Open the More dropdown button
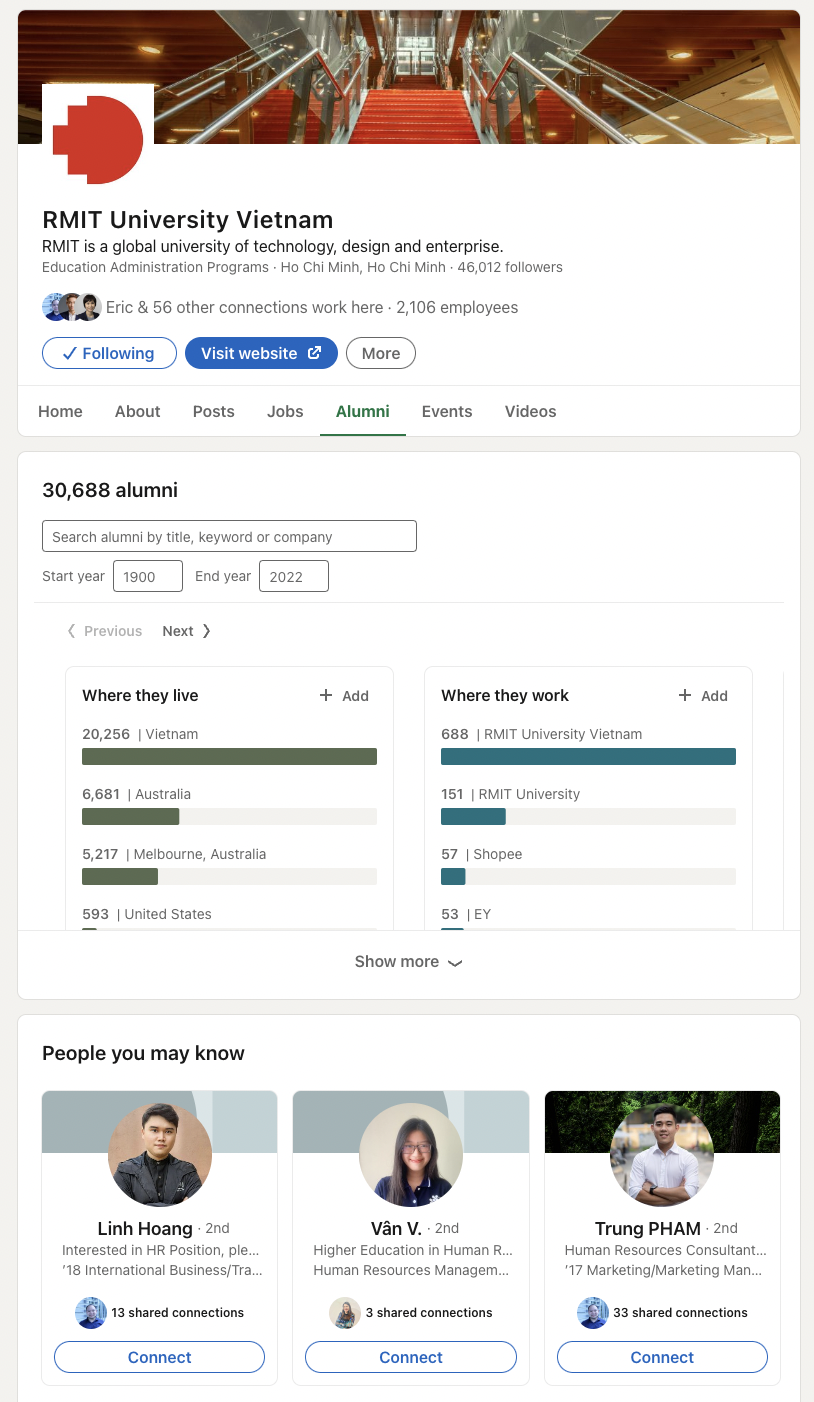 tap(381, 353)
